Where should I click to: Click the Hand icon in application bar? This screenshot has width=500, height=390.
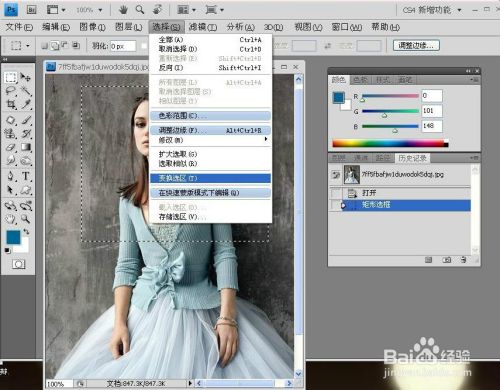(123, 10)
